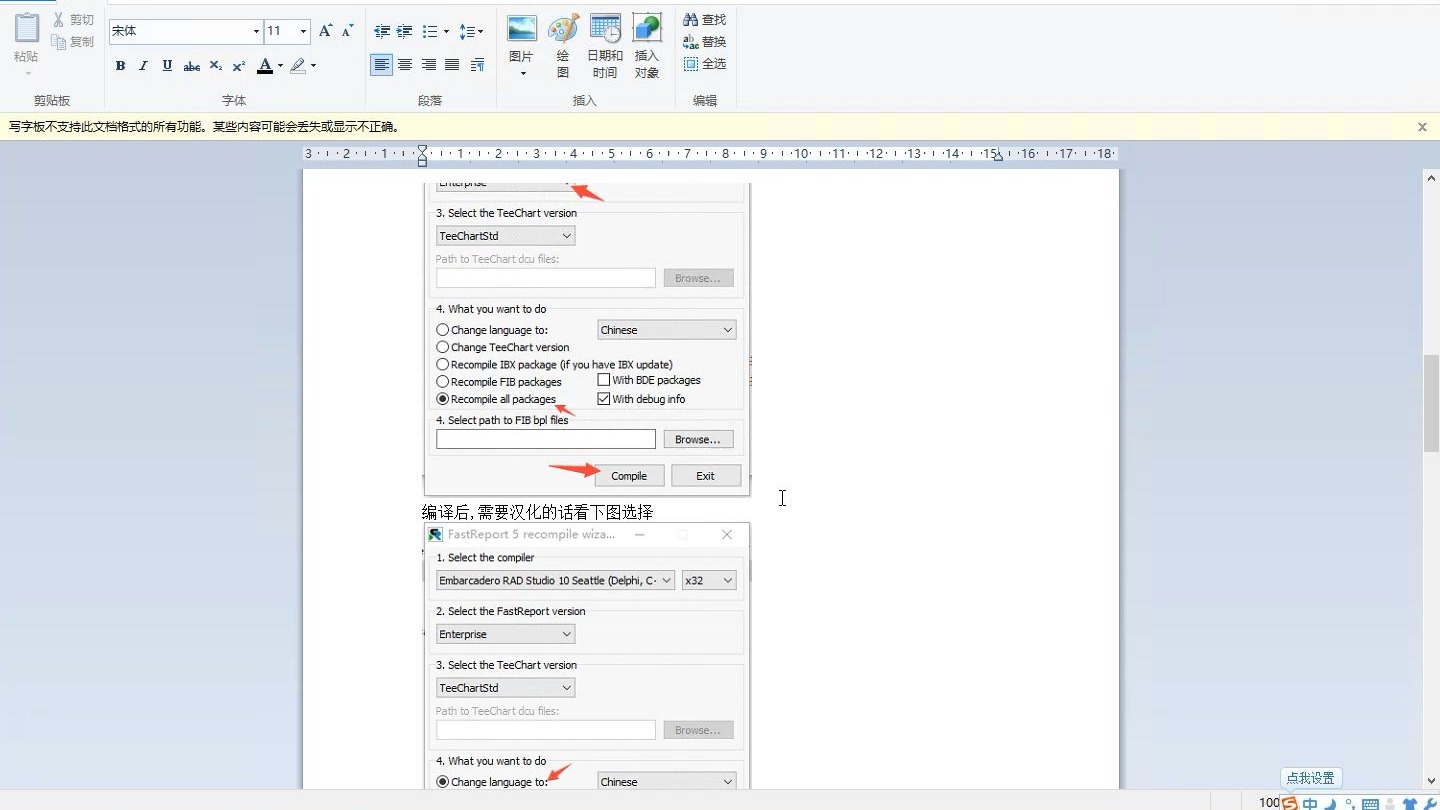Insert object (插入对象) icon

pos(647,28)
